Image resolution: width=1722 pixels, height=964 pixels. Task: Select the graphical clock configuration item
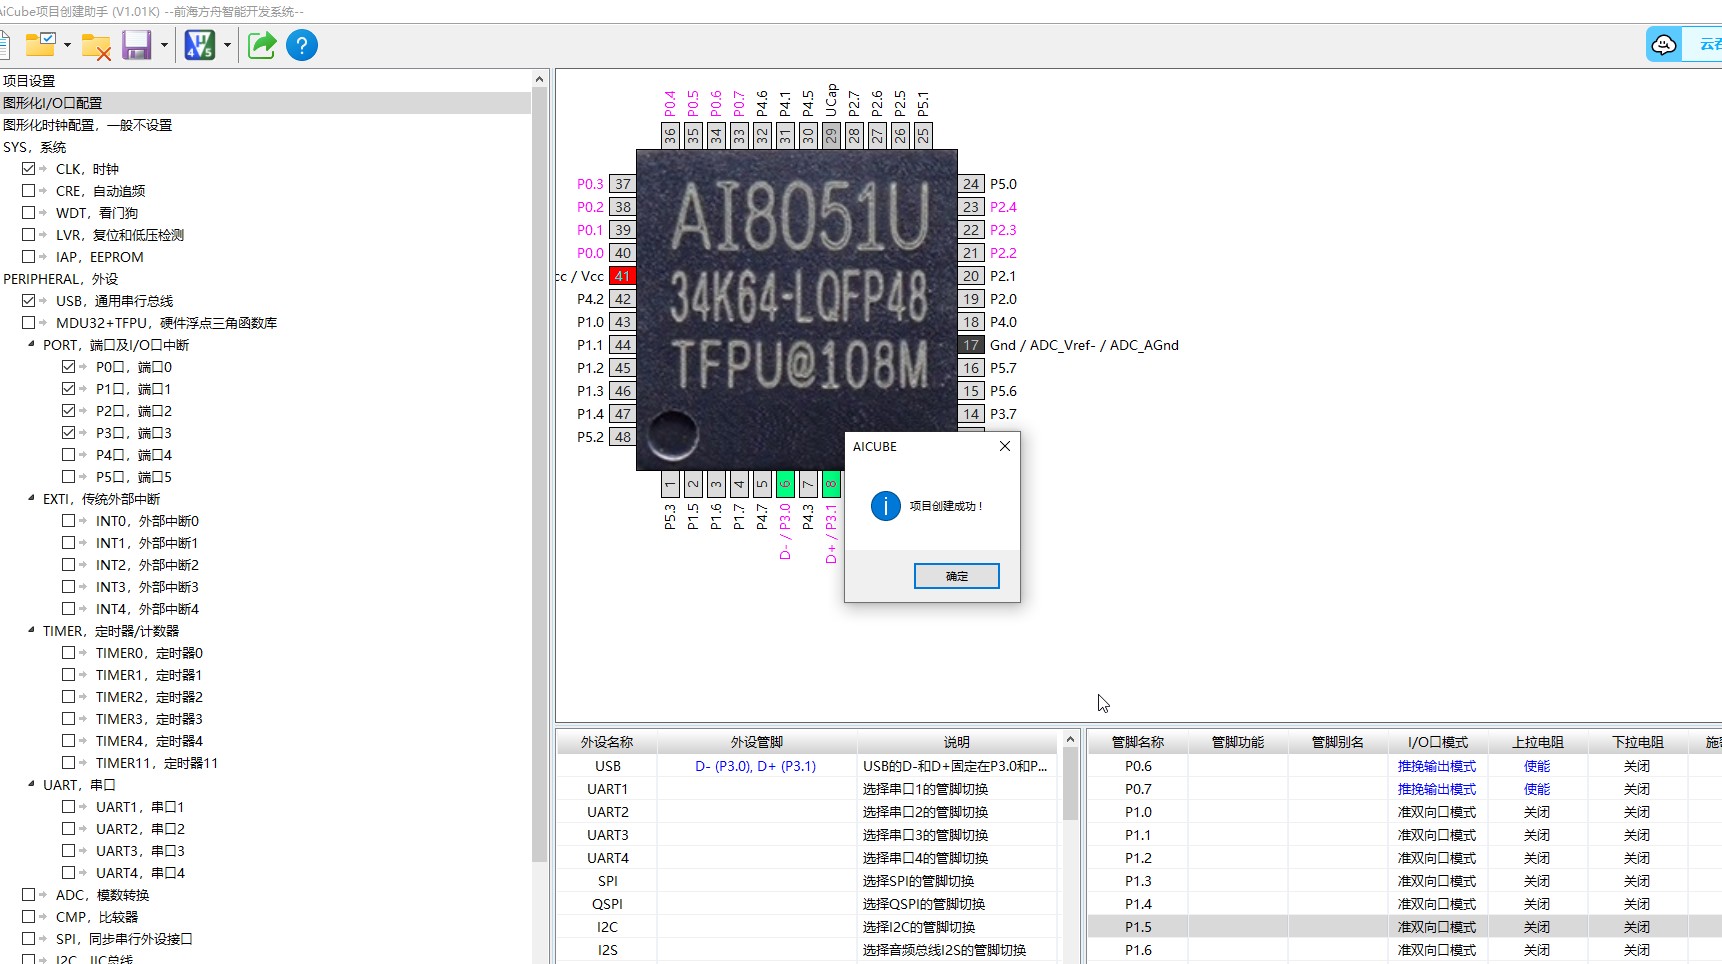pos(88,125)
